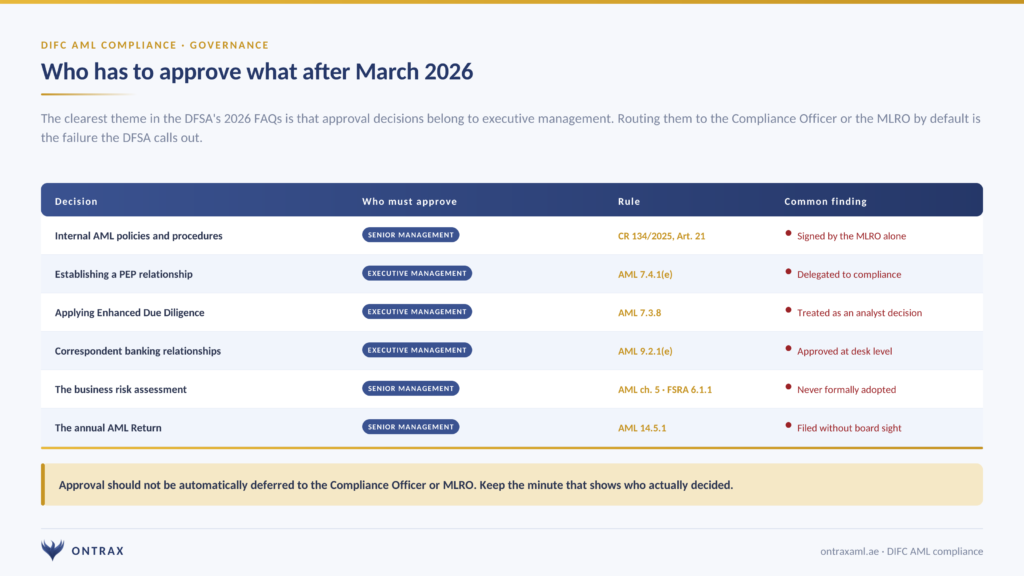Click Executive Management badge in PEP relationship row

[417, 273]
